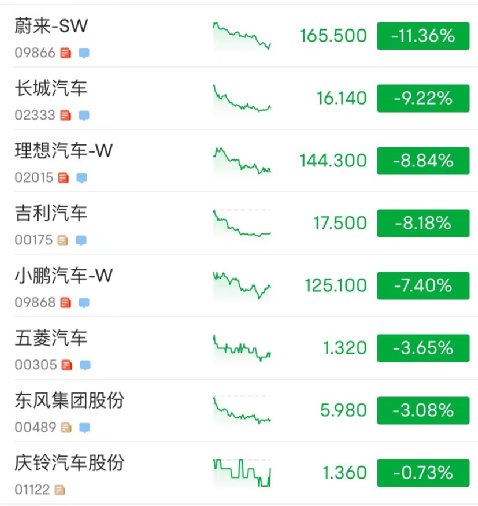Open the red news icon beside 02333
The image size is (478, 506).
pyautogui.click(x=66, y=115)
